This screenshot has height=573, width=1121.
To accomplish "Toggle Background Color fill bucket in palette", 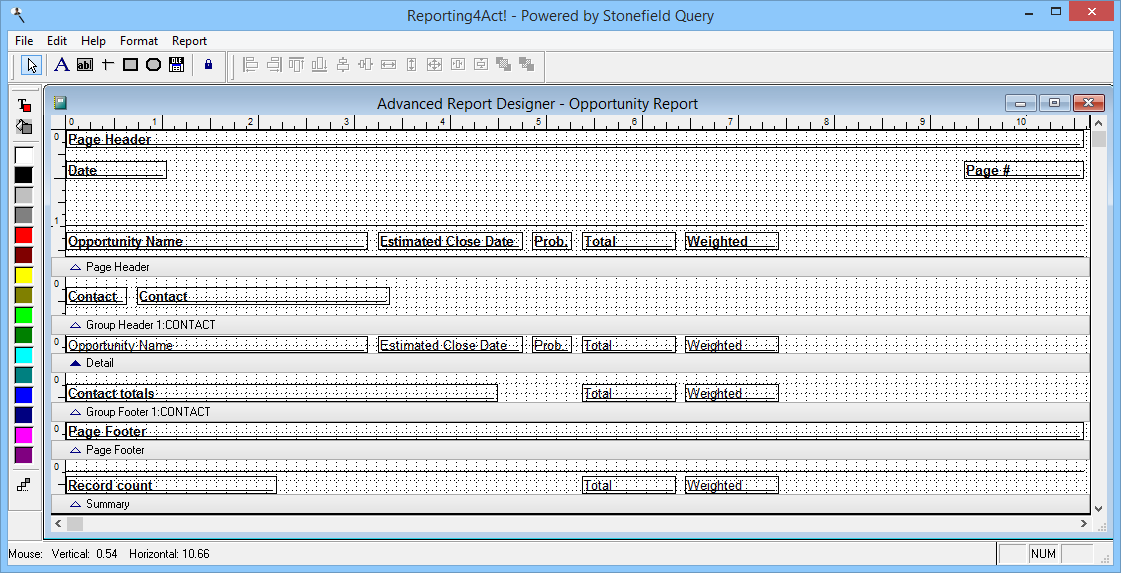I will pos(24,127).
